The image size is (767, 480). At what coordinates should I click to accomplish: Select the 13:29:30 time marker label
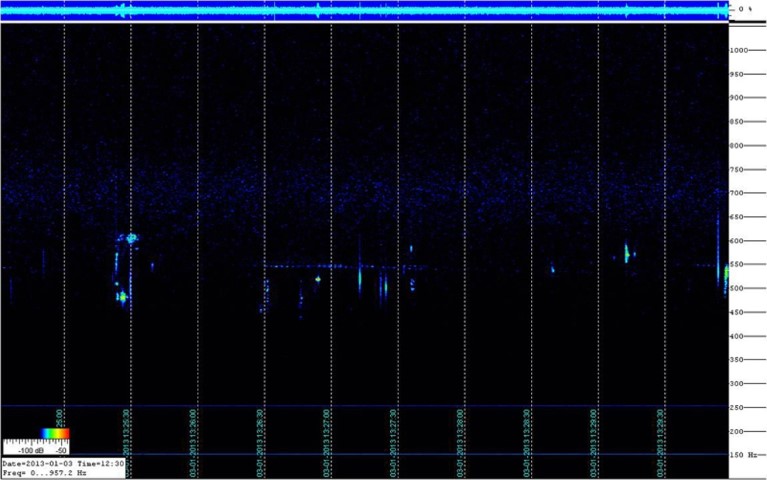(x=660, y=444)
